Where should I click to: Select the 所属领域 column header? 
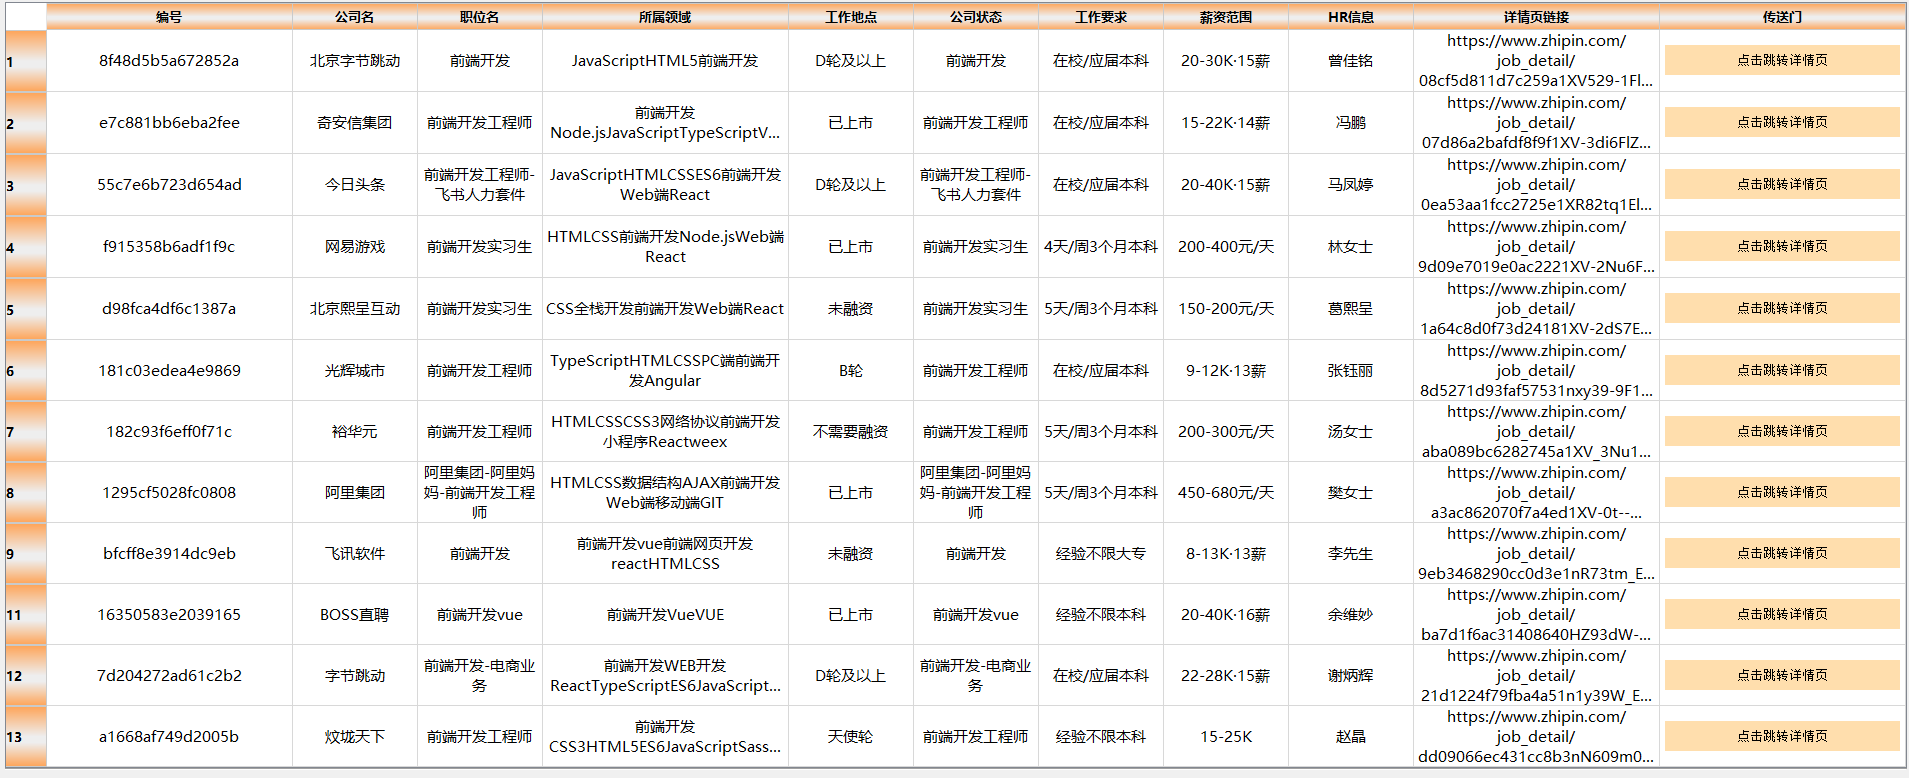tap(665, 17)
